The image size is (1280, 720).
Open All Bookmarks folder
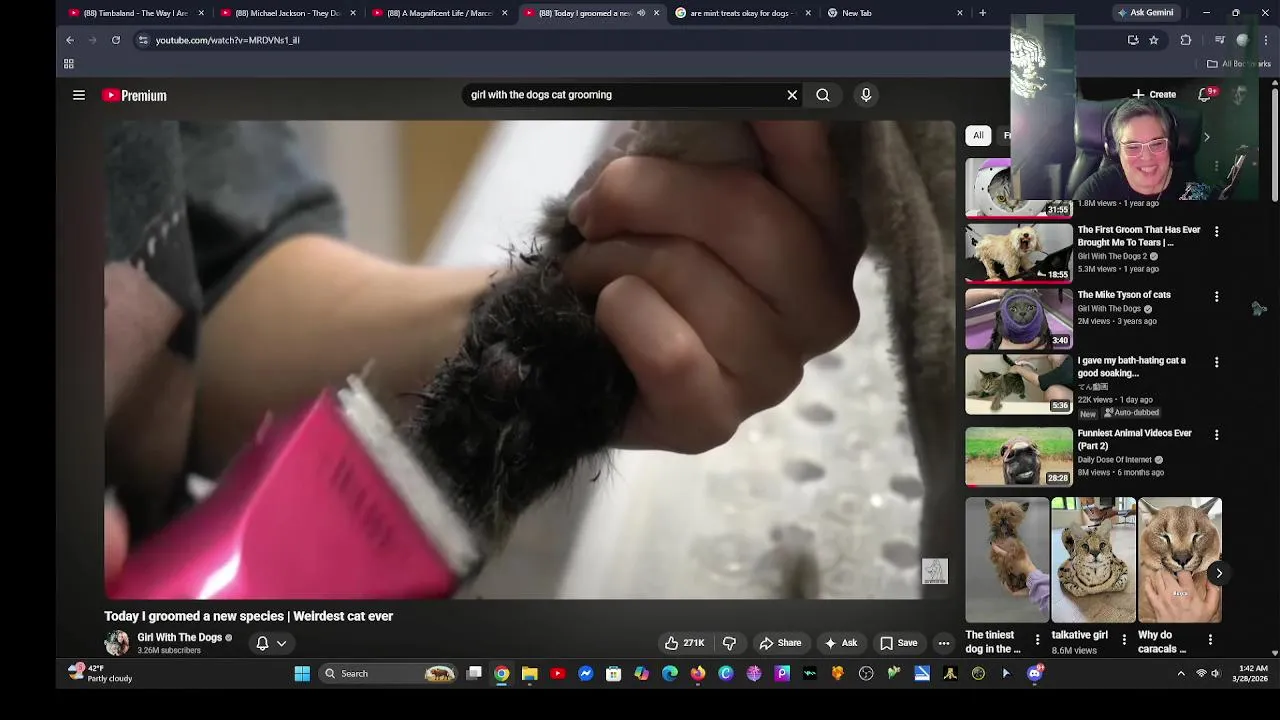point(1239,64)
